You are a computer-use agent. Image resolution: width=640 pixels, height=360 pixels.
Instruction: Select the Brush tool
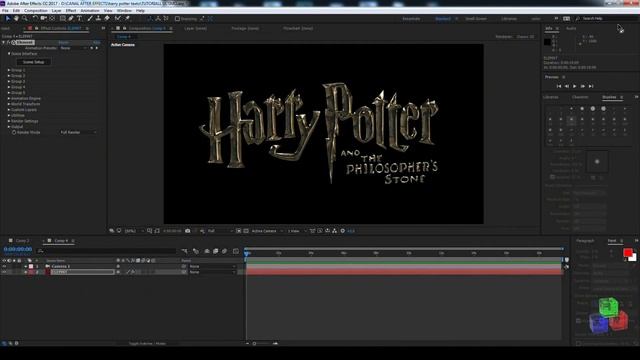pyautogui.click(x=90, y=18)
